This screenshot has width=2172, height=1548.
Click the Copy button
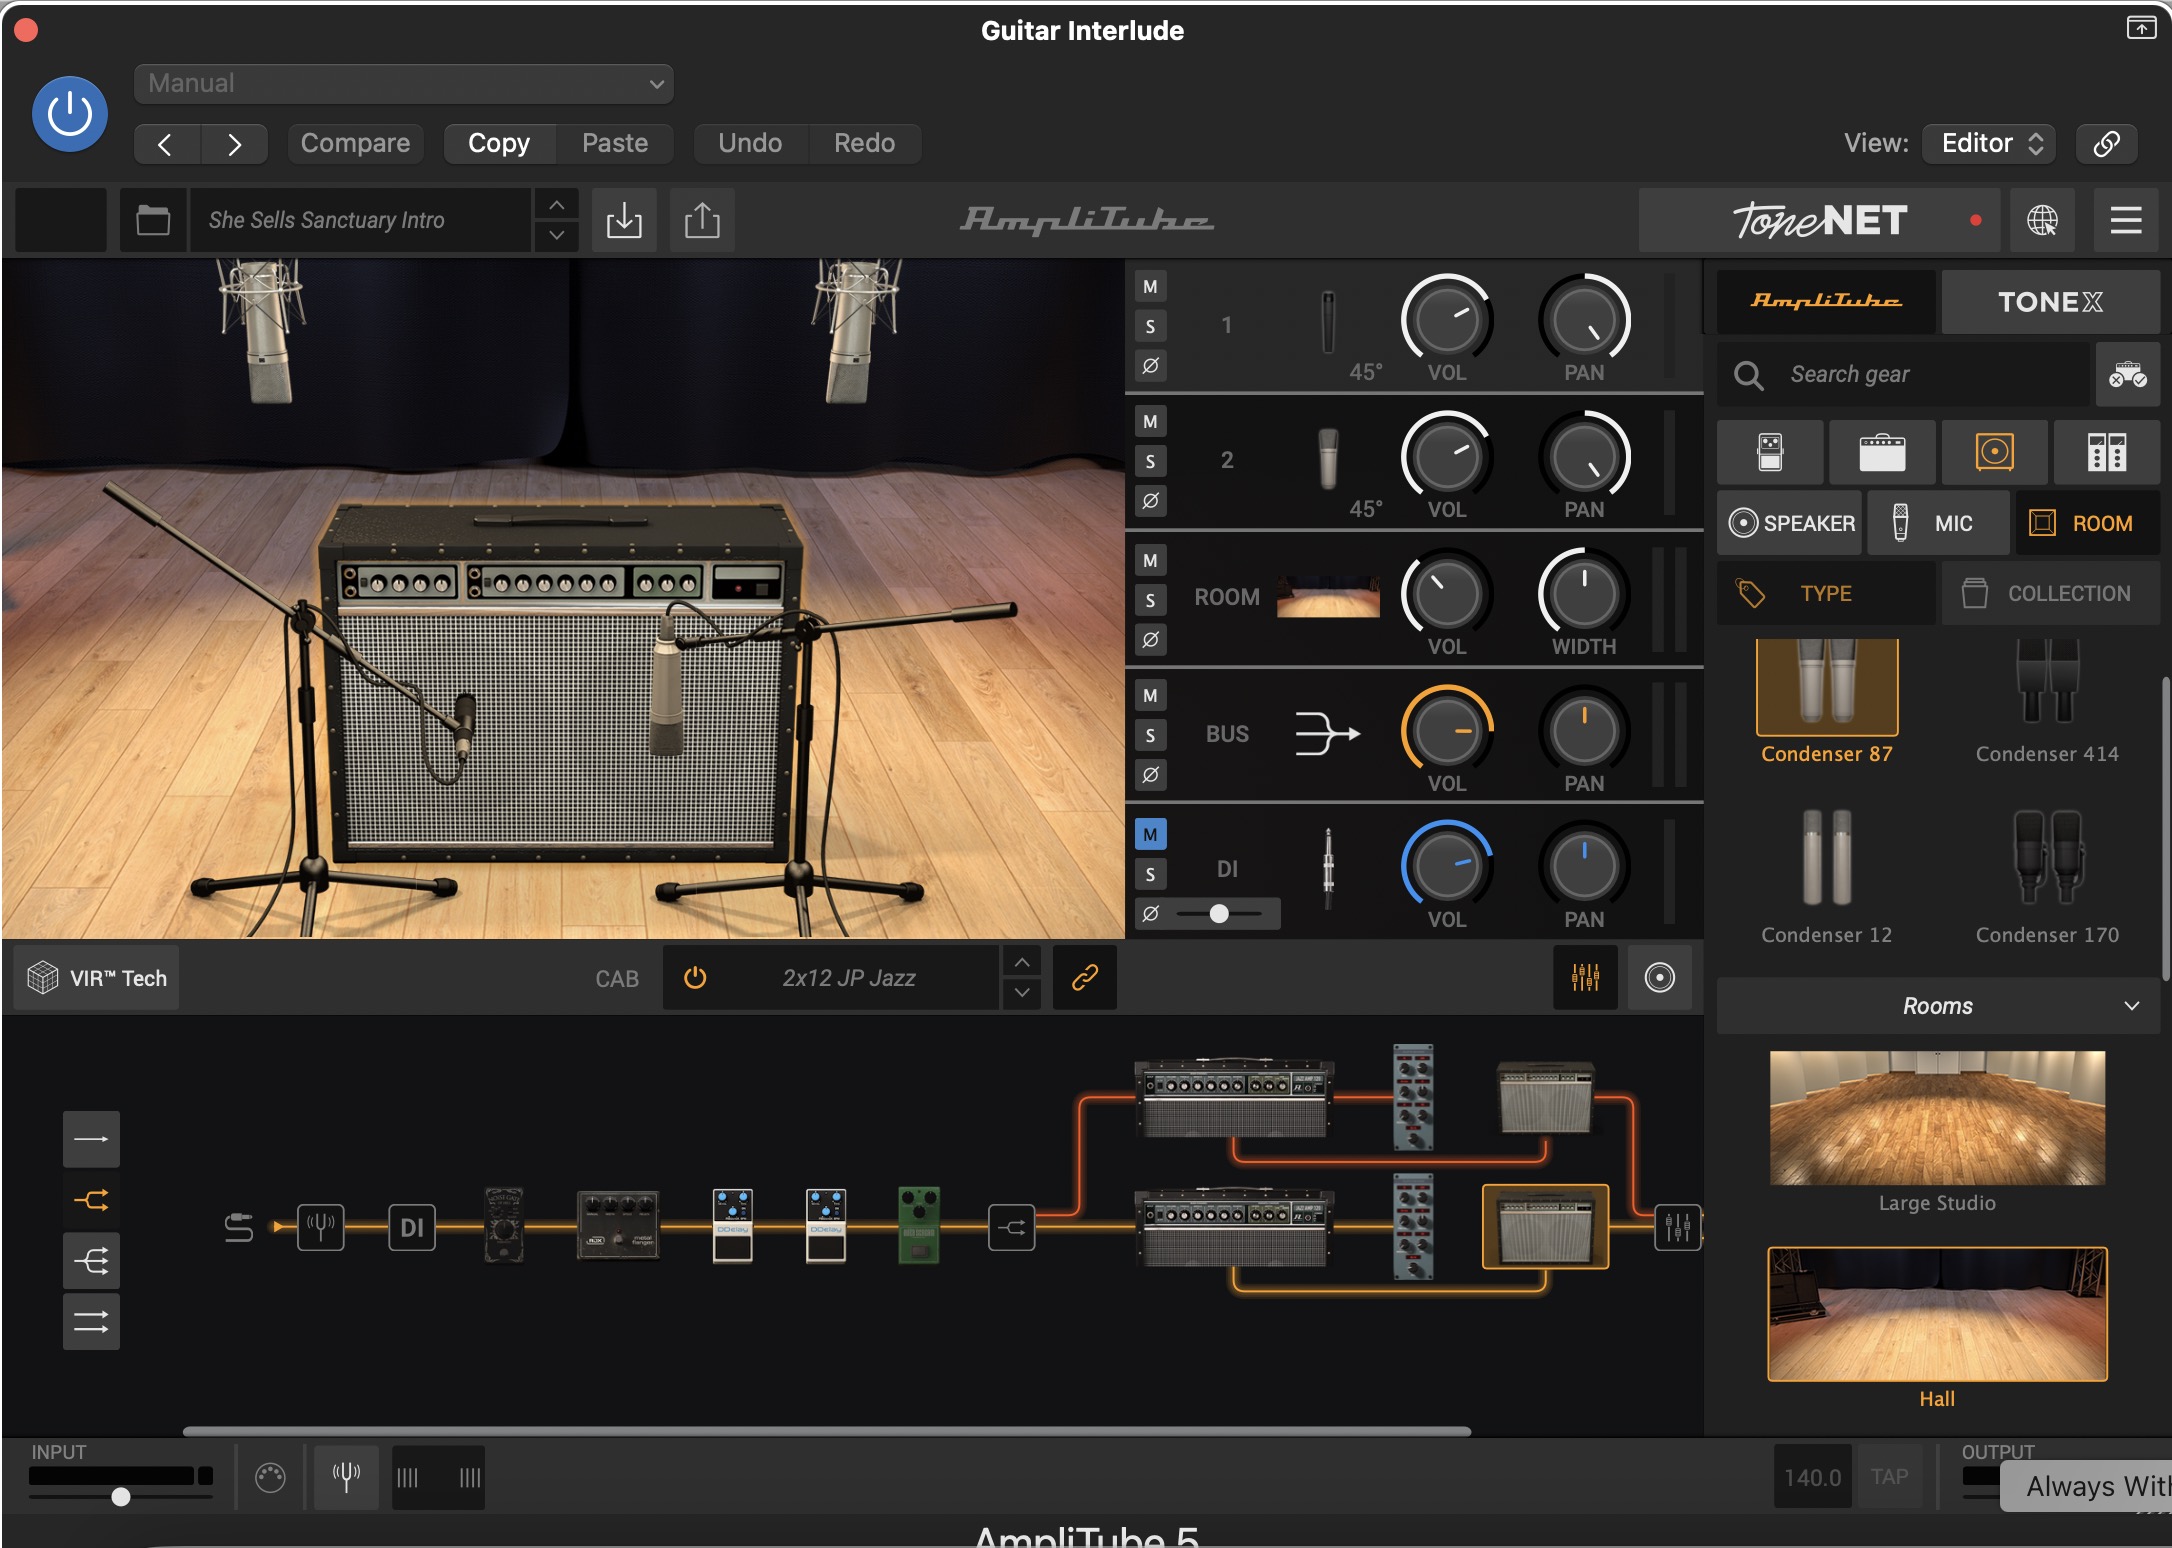(499, 144)
